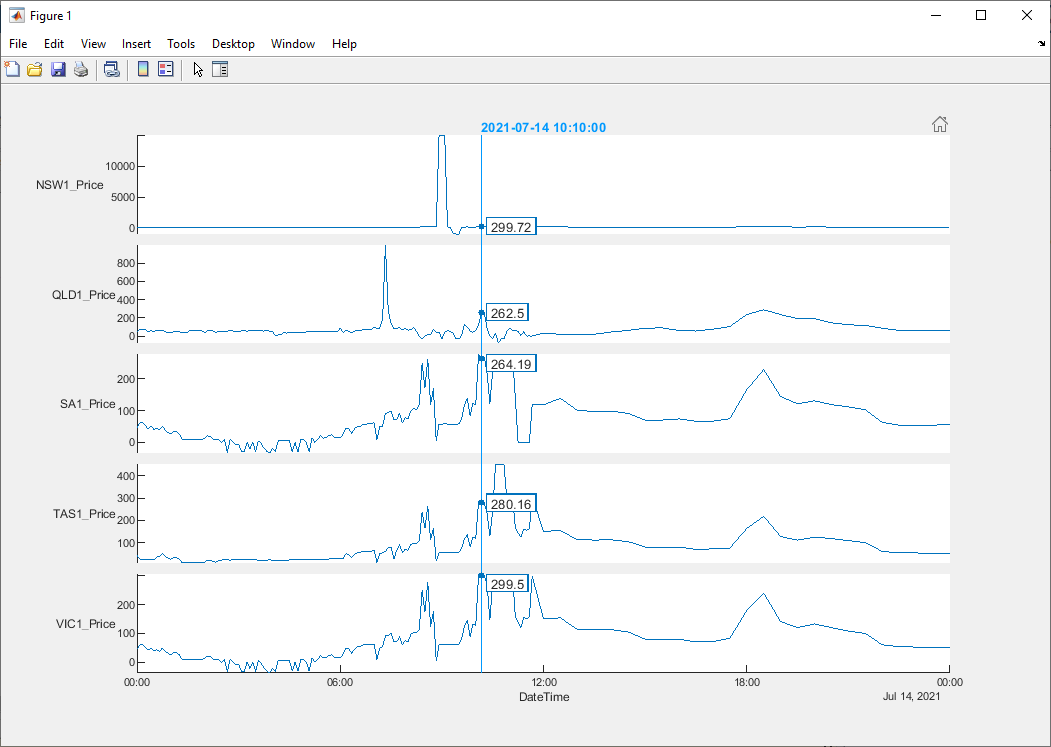
Task: Click the MATLAB logo in the title bar
Action: 16,15
